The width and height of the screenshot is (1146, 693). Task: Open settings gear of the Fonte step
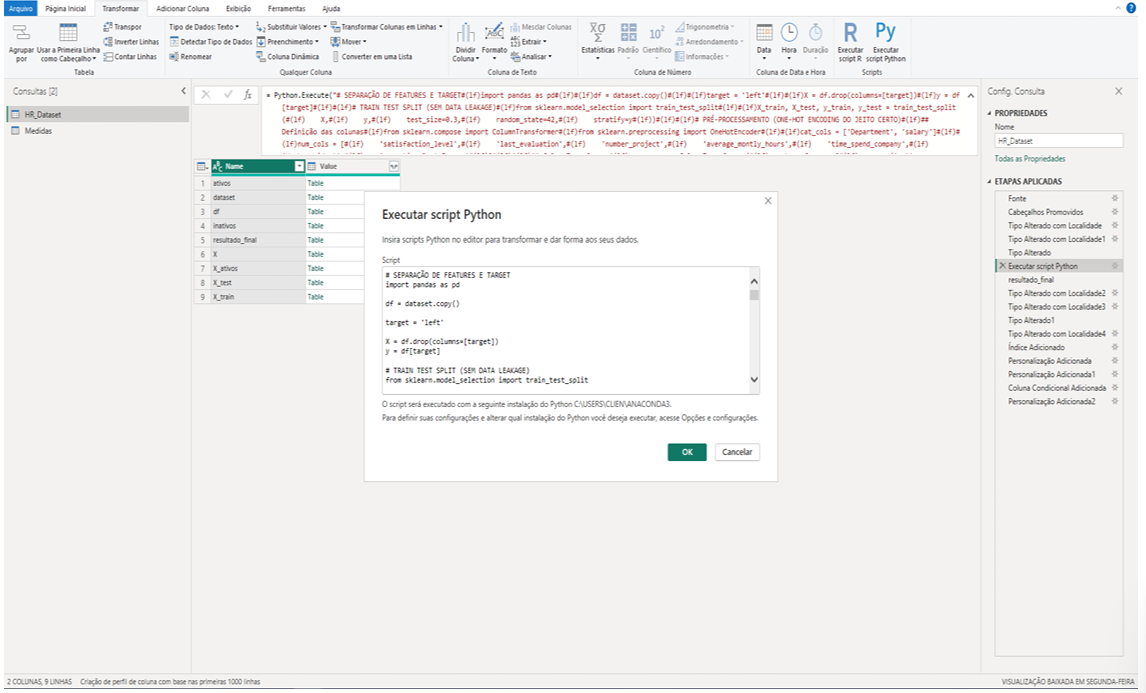tap(1115, 198)
